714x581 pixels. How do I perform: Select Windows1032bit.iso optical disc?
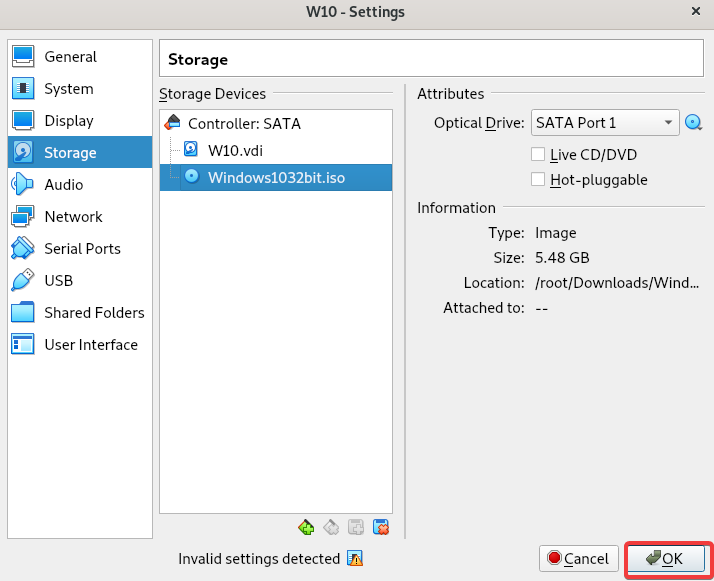pos(276,178)
